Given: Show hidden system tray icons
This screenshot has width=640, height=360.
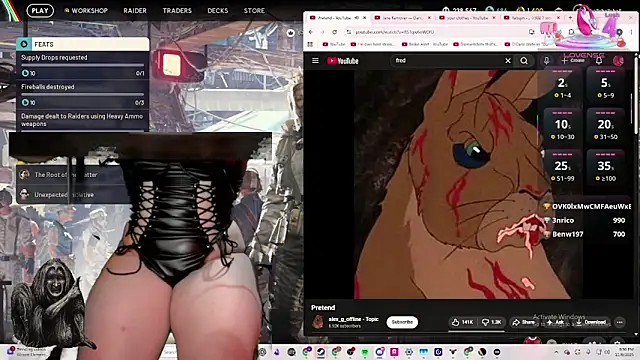Looking at the screenshot, I should (556, 352).
